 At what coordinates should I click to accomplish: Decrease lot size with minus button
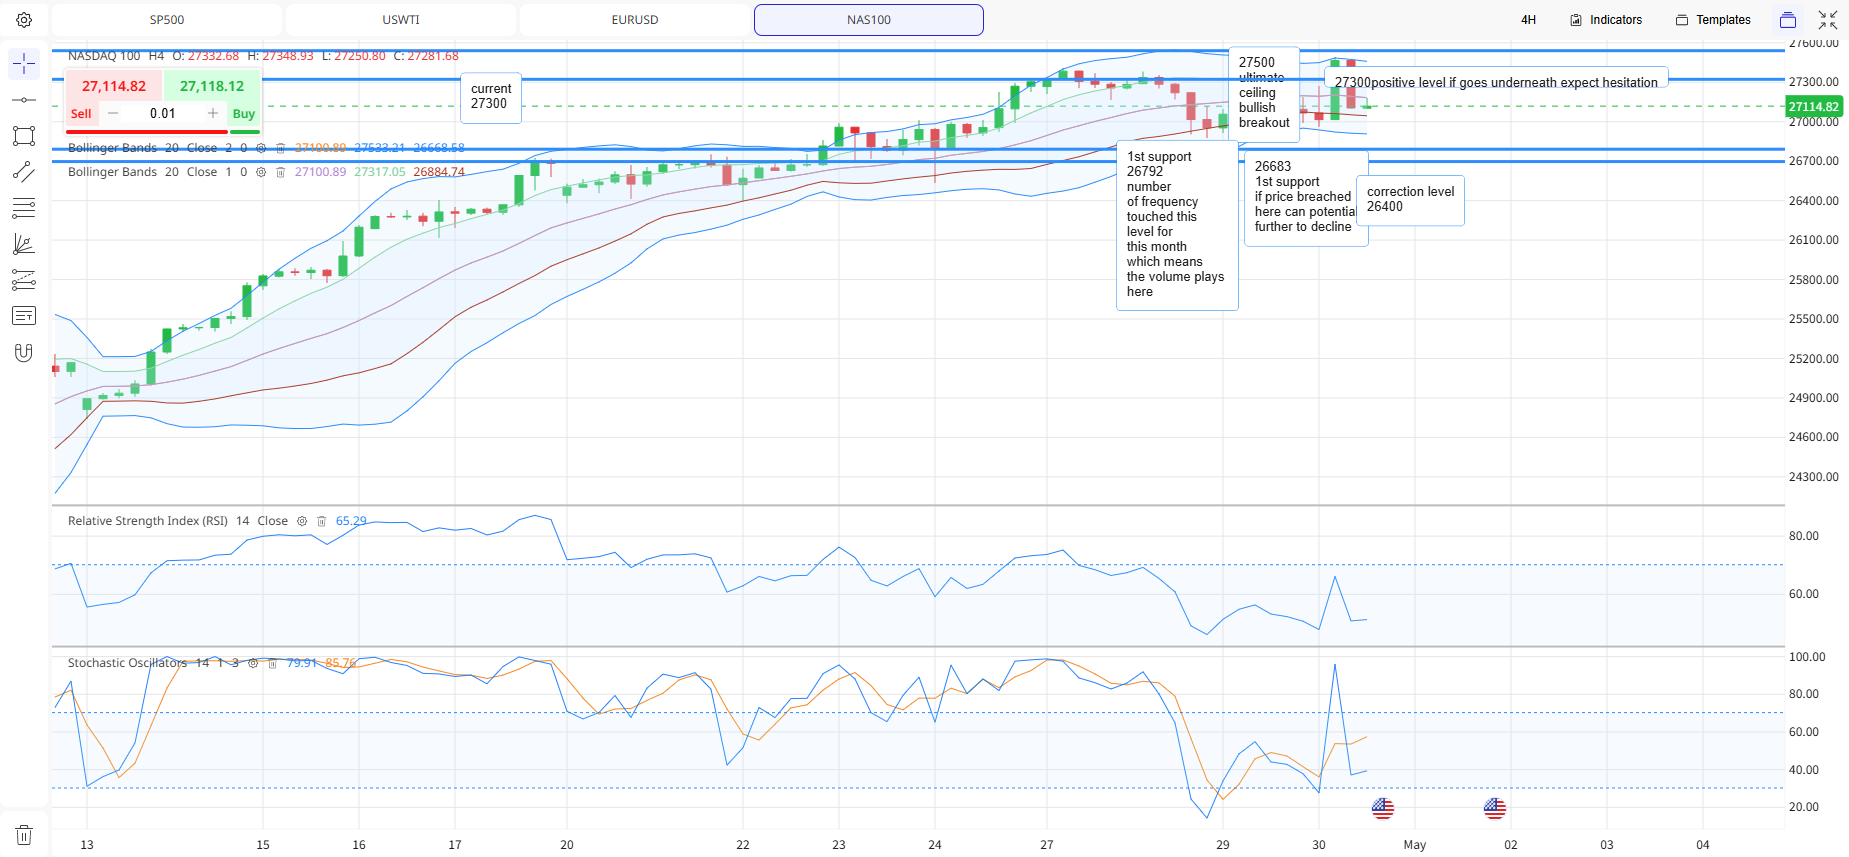coord(113,113)
